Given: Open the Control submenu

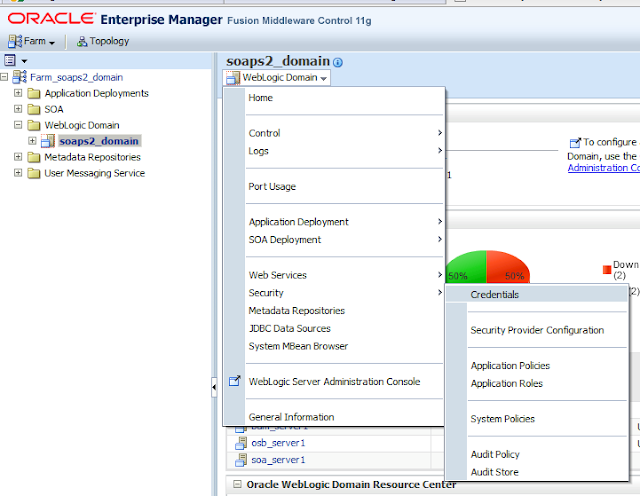Looking at the screenshot, I should (x=344, y=133).
